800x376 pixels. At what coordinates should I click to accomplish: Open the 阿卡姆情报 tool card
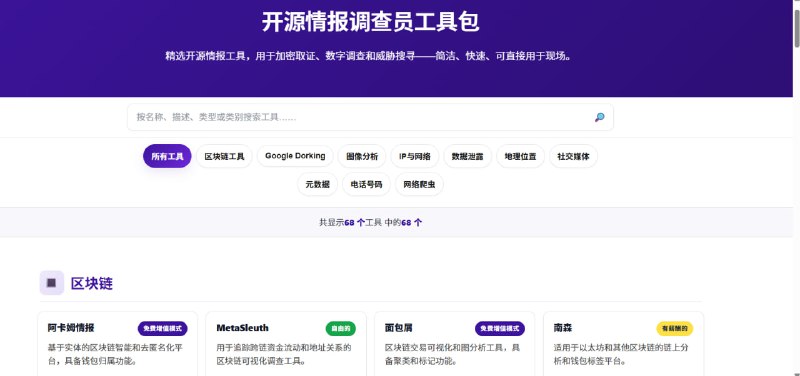[x=118, y=344]
